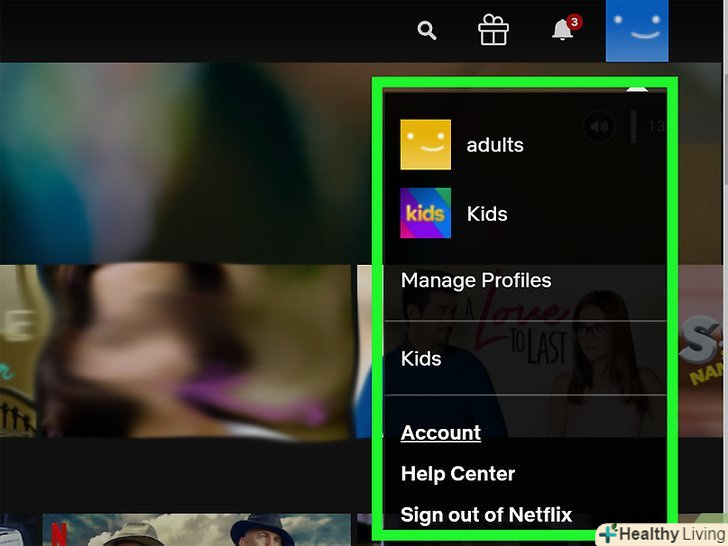Select the colorful kids profile avatar
This screenshot has width=728, height=546.
tap(425, 213)
